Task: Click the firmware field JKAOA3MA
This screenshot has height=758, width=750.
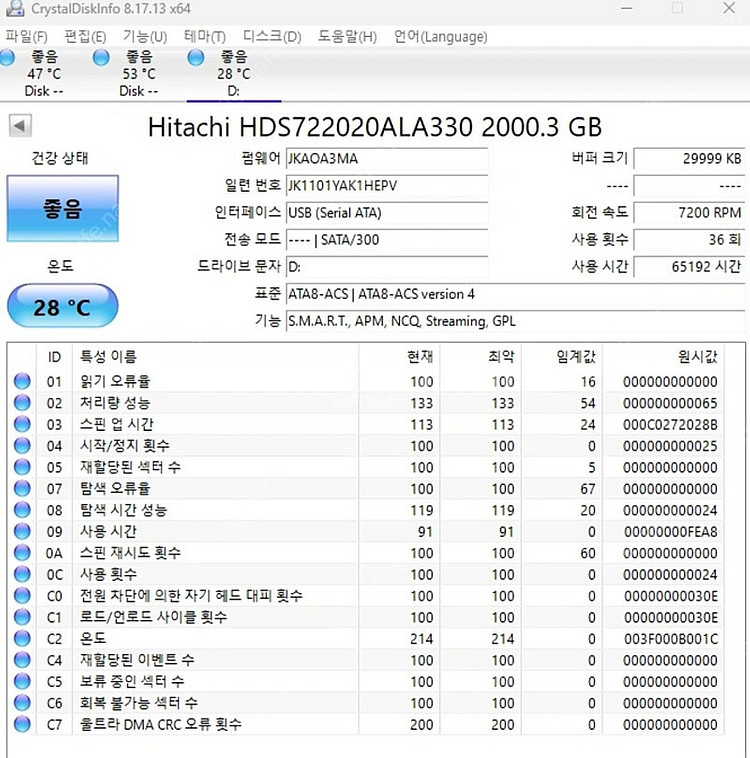Action: point(387,159)
